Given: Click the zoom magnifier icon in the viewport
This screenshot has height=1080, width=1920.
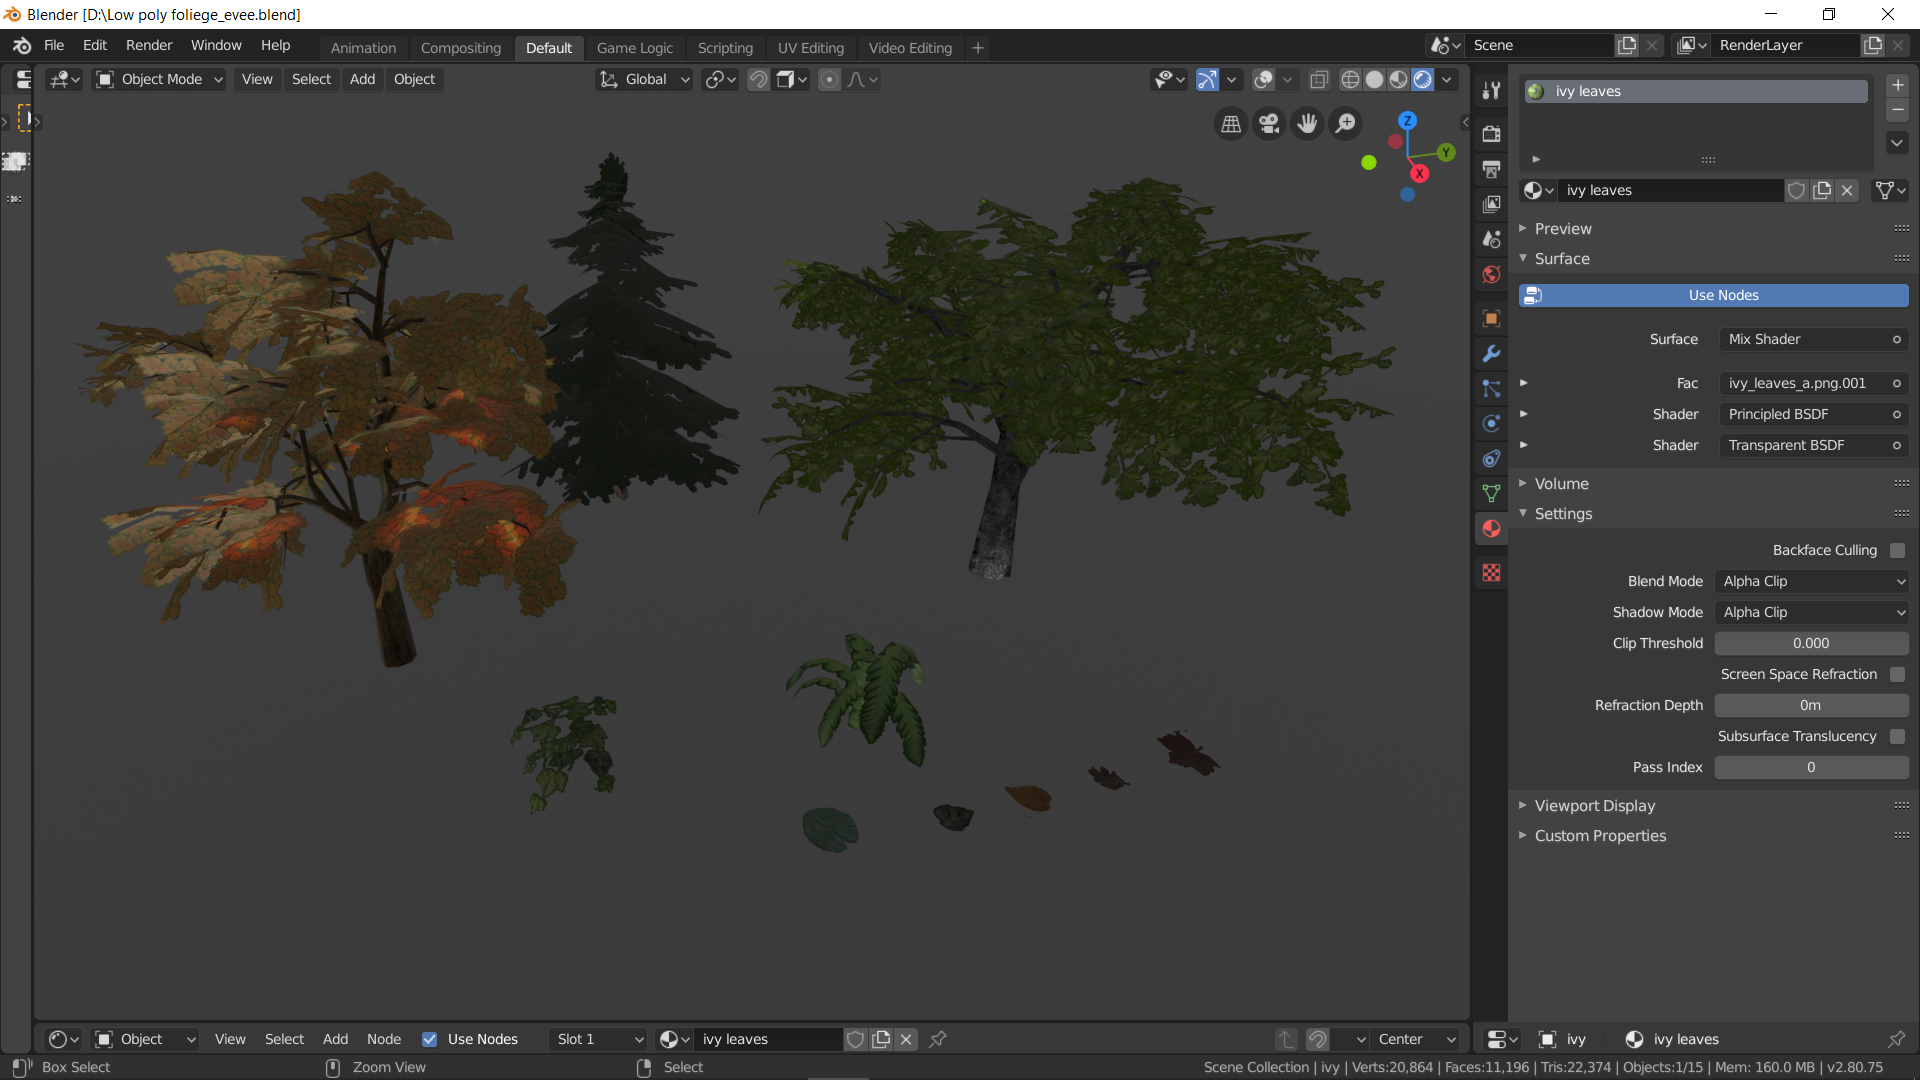Looking at the screenshot, I should 1345,123.
